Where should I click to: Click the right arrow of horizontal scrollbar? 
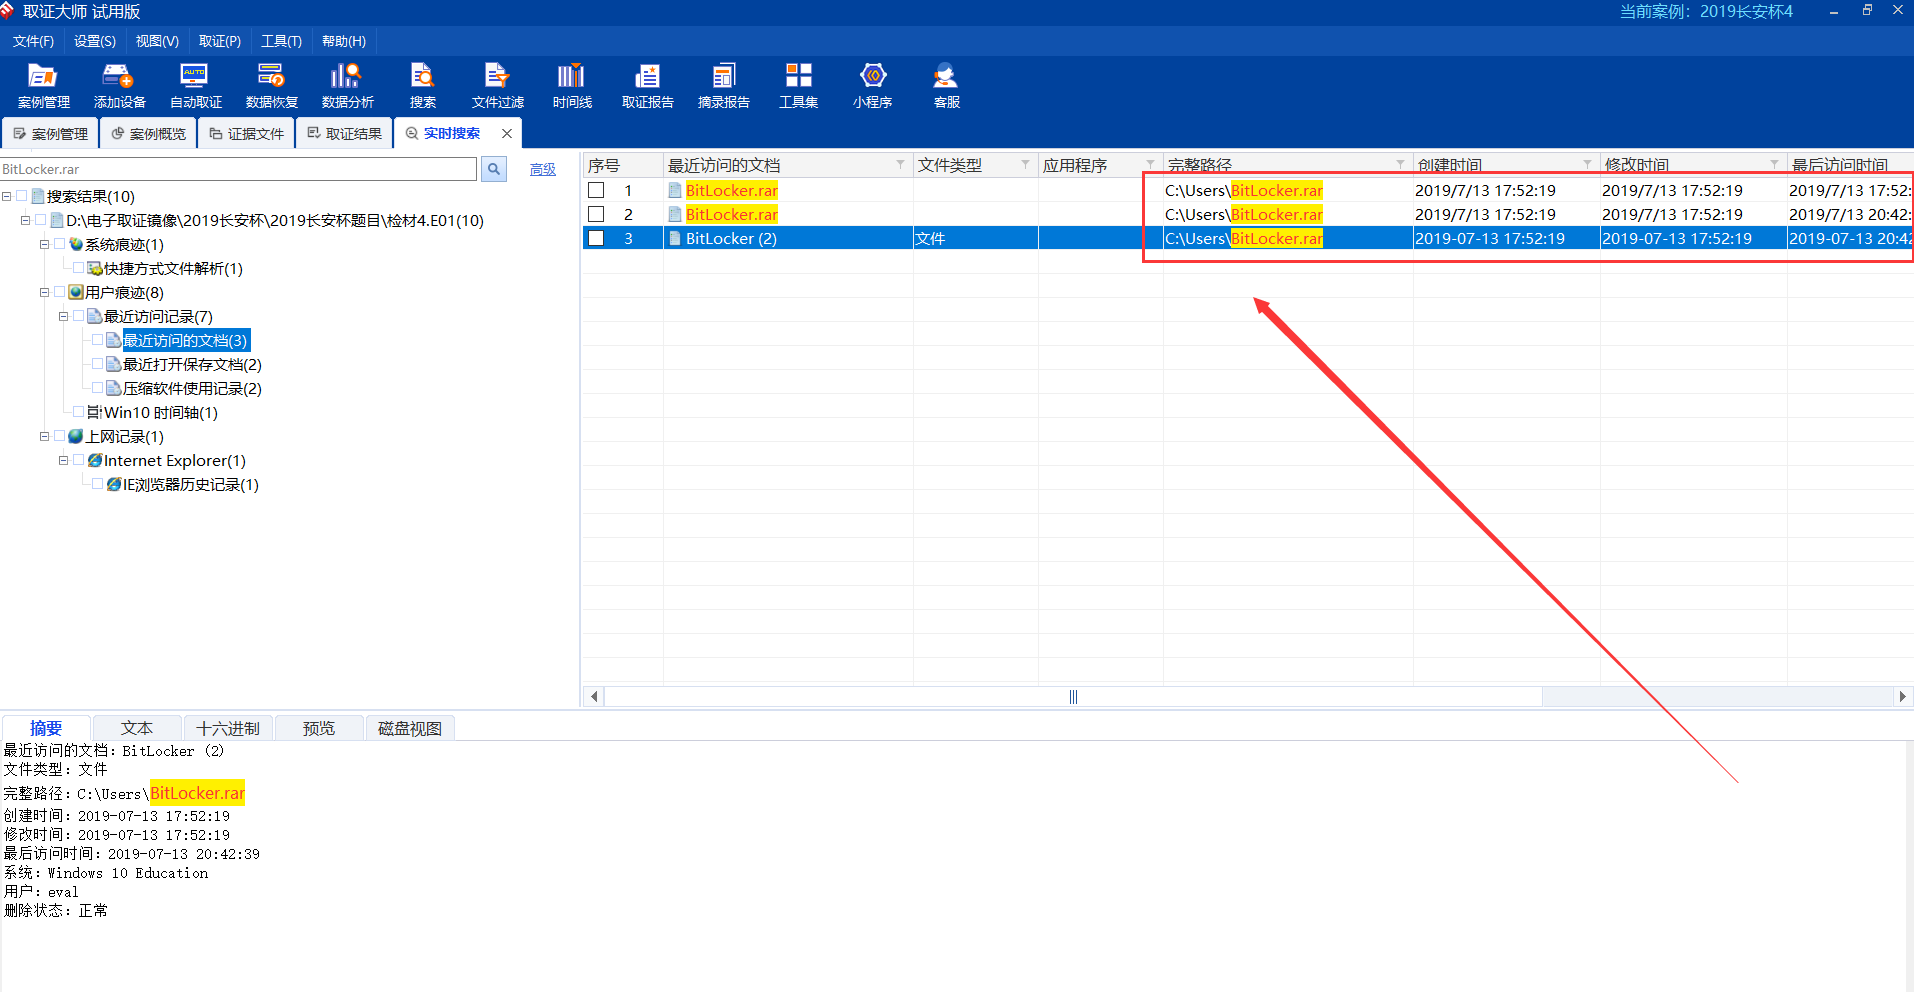[x=1902, y=696]
